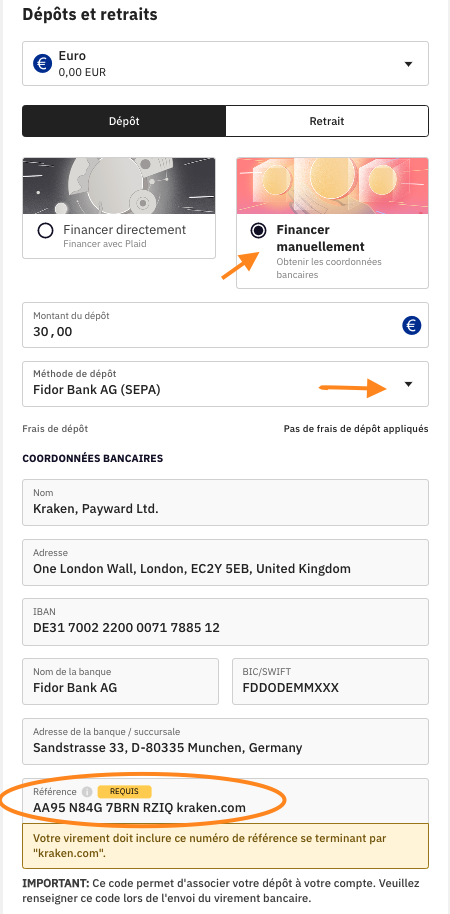Click the yellow REQUIS badge
Screen dimensions: 450x914
124,792
